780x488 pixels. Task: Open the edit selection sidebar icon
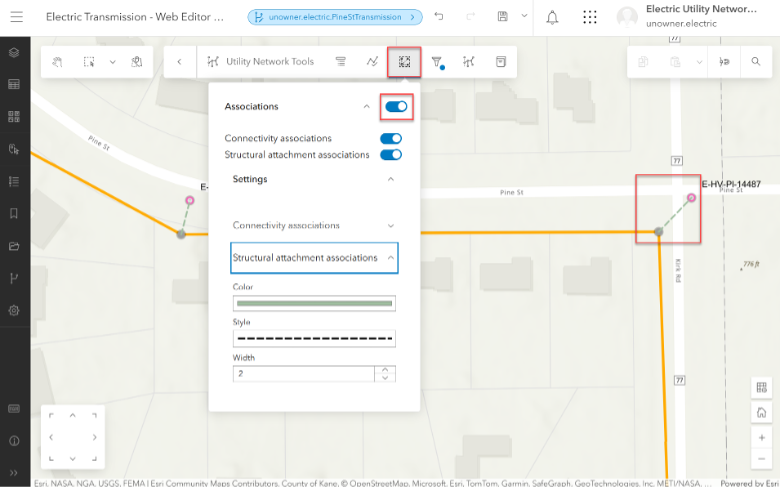point(14,149)
